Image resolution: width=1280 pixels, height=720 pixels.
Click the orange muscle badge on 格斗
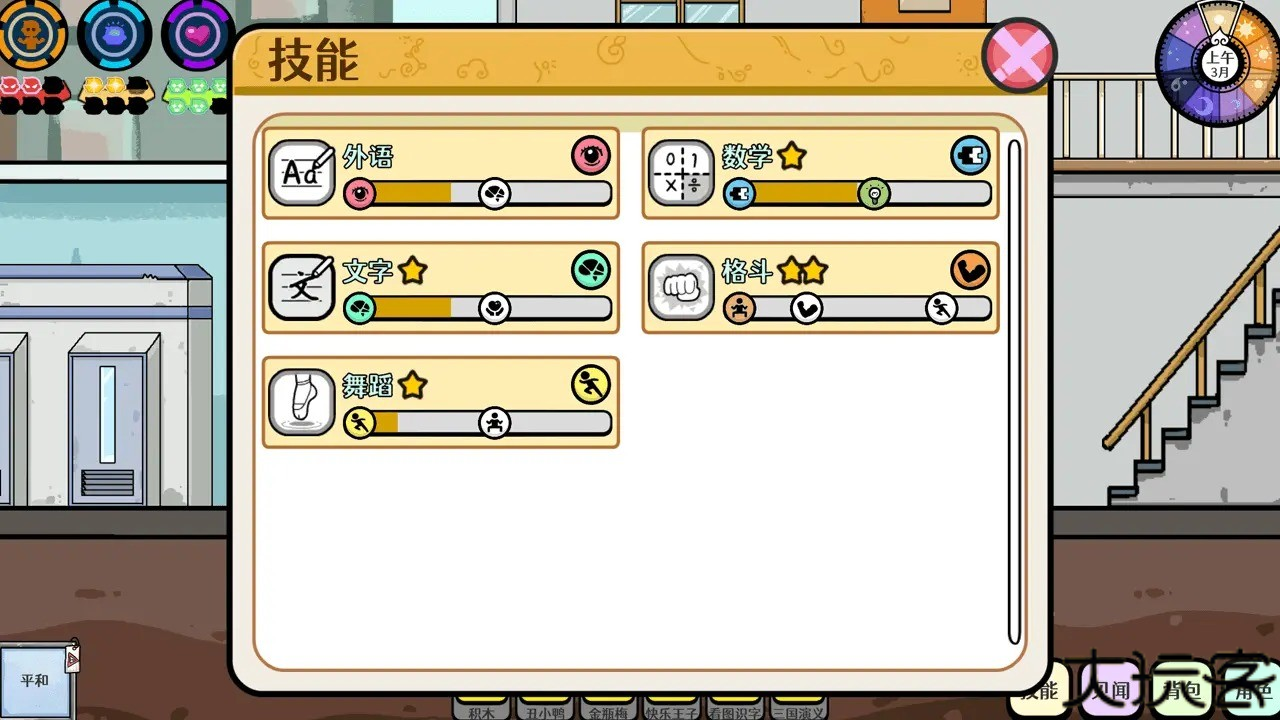970,270
